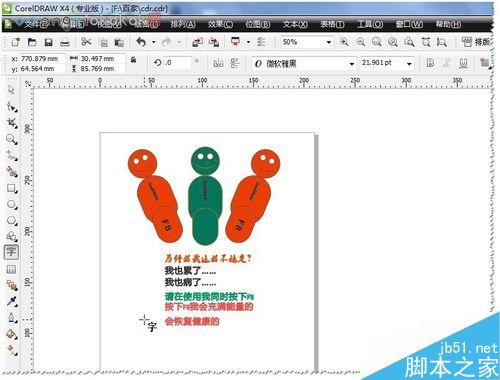Click the green smiley figure on canvas
This screenshot has width=500, height=380.
coord(205,196)
